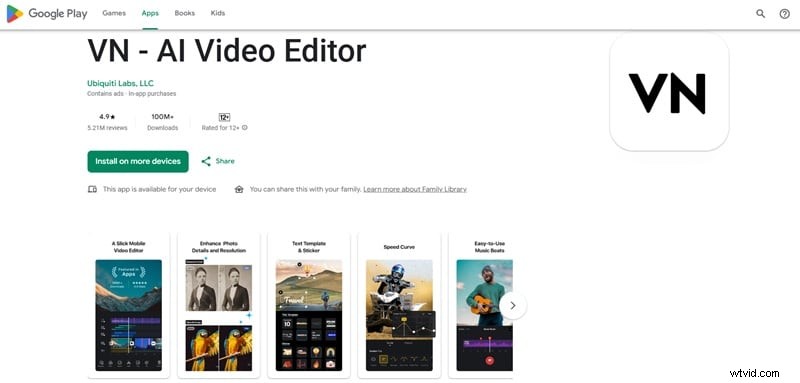Click the device availability icon
Image resolution: width=800 pixels, height=383 pixels.
click(x=92, y=189)
